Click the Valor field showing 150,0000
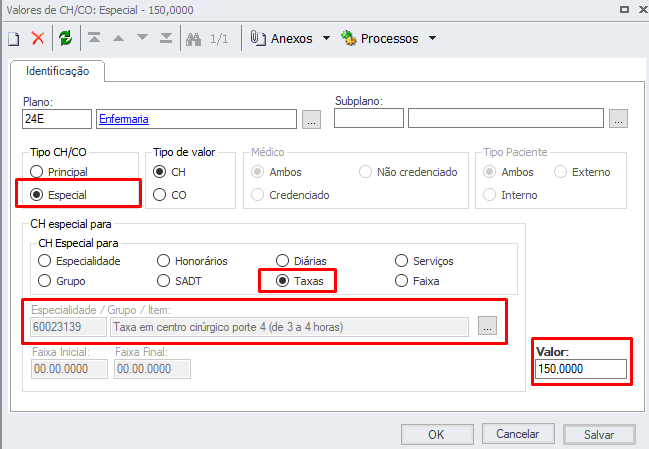 (581, 369)
